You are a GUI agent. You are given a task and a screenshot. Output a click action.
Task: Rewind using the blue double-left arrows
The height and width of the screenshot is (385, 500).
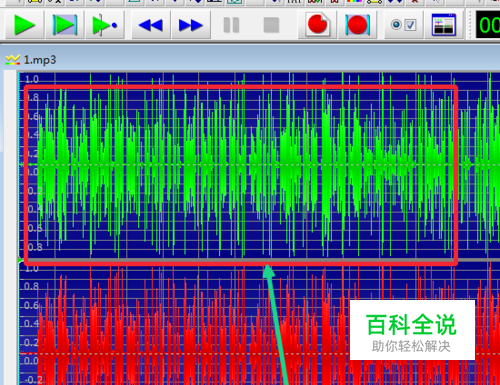coord(151,25)
